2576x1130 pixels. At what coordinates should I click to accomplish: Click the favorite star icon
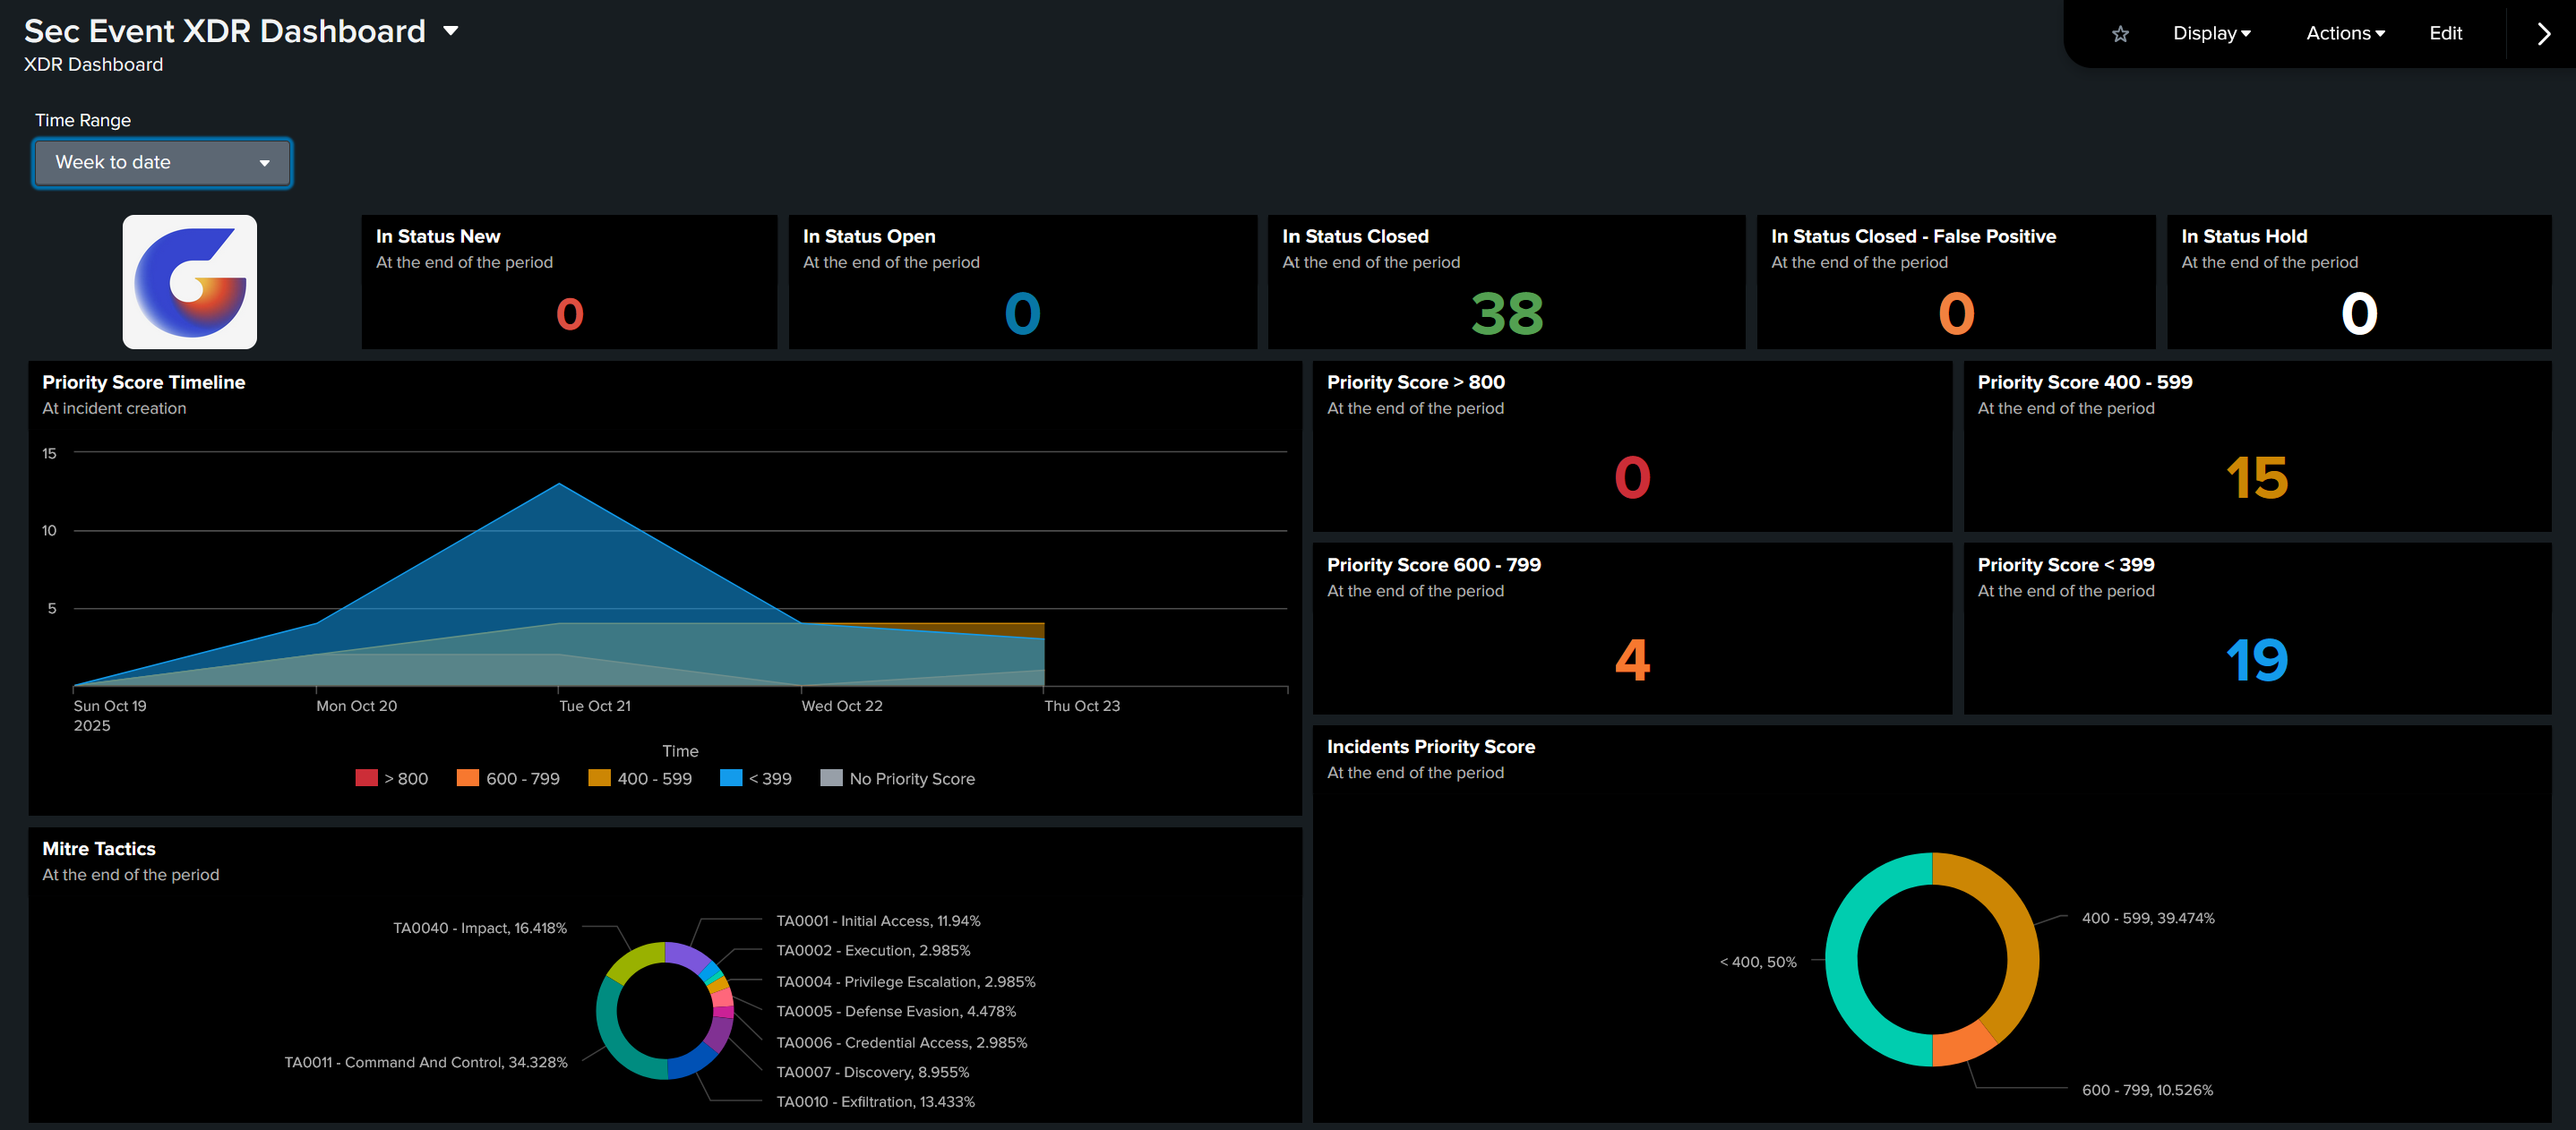tap(2119, 34)
